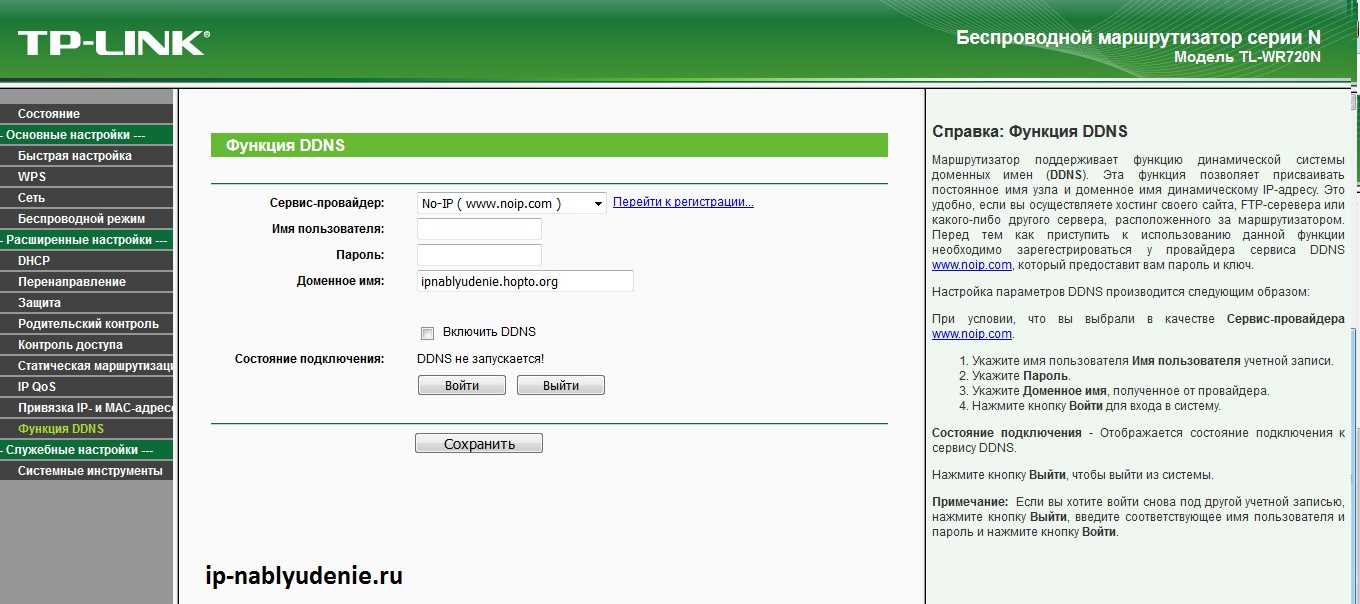This screenshot has width=1360, height=604.
Task: Select Быстрая настройка in sidebar
Action: [75, 156]
